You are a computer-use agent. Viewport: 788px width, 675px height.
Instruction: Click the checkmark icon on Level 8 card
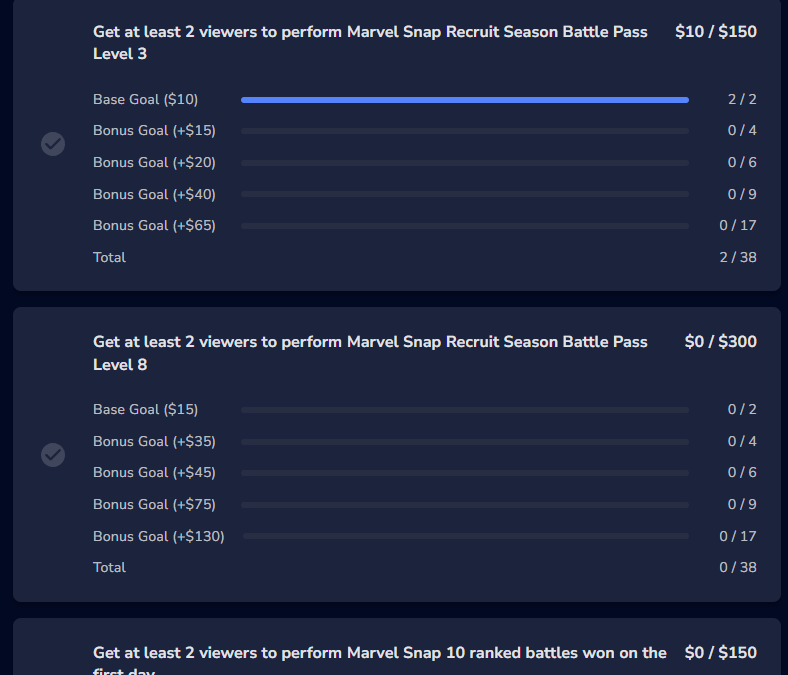[x=53, y=455]
